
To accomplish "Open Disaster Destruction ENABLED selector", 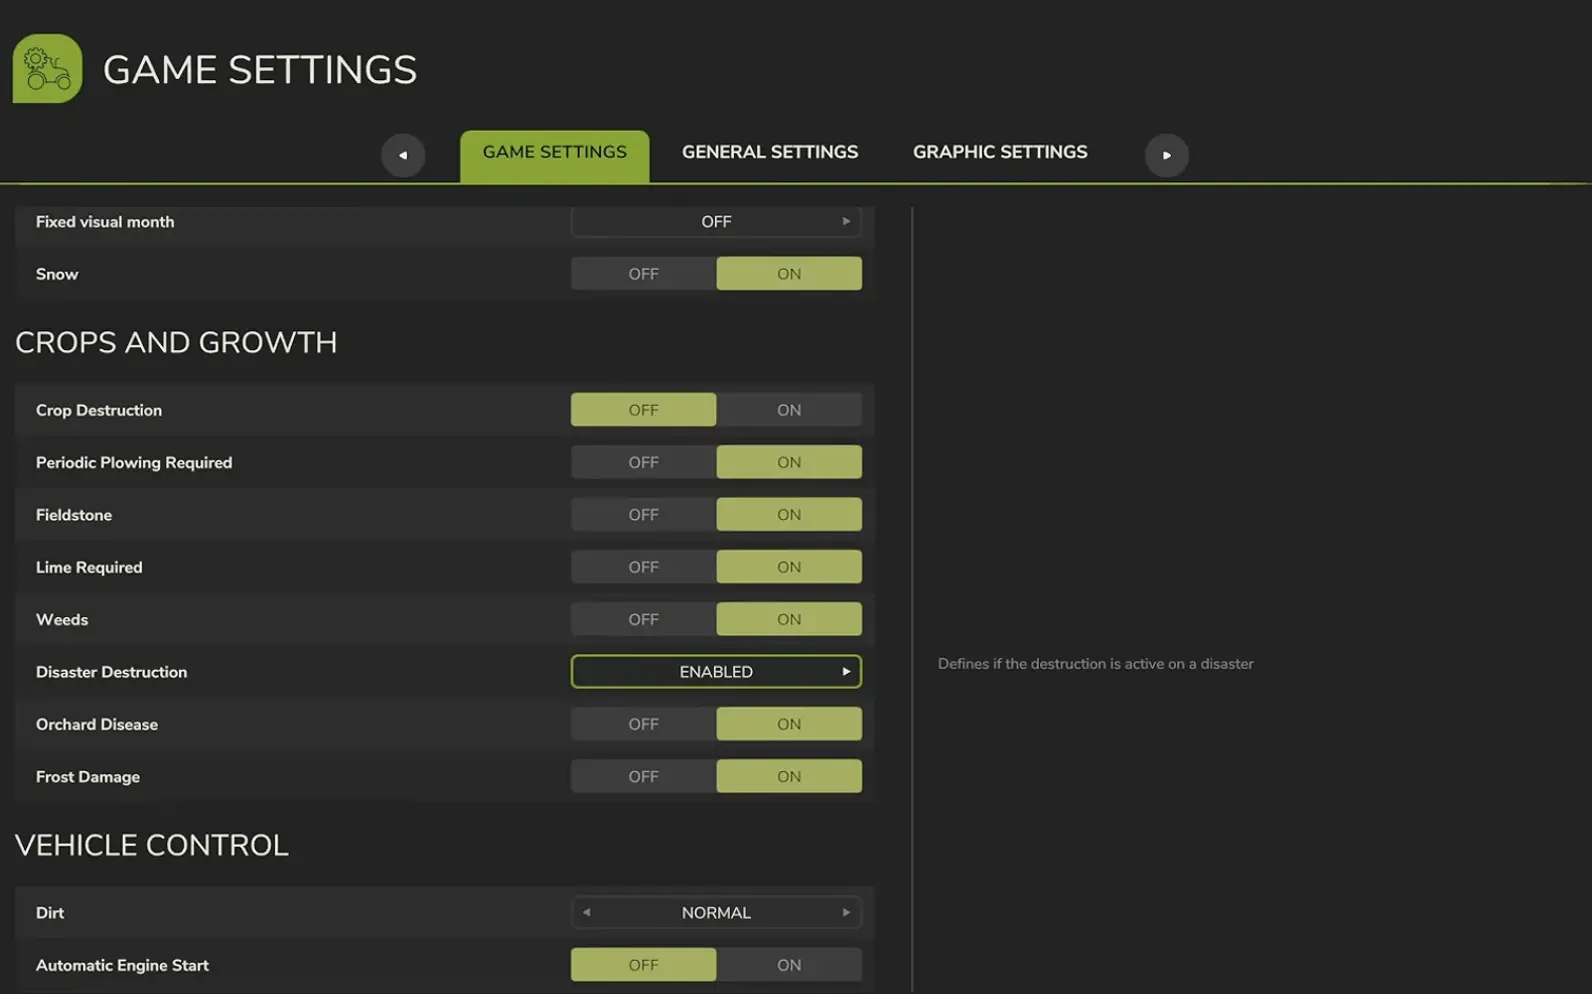I will click(x=716, y=672).
